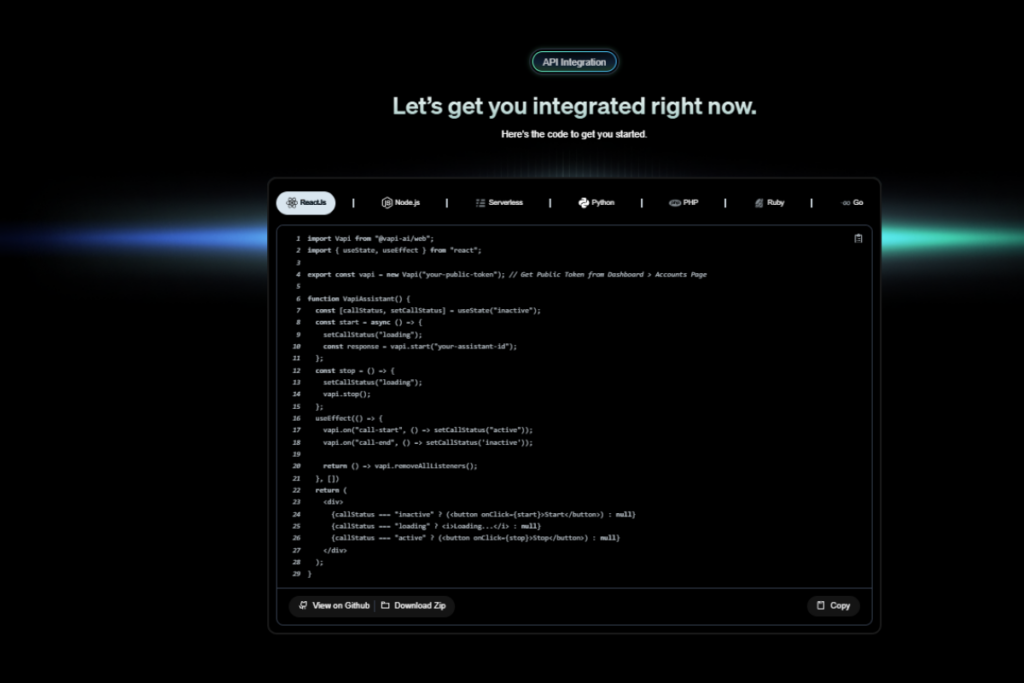Image resolution: width=1024 pixels, height=683 pixels.
Task: Click the "<div>" opening tag line
Action: tap(333, 501)
